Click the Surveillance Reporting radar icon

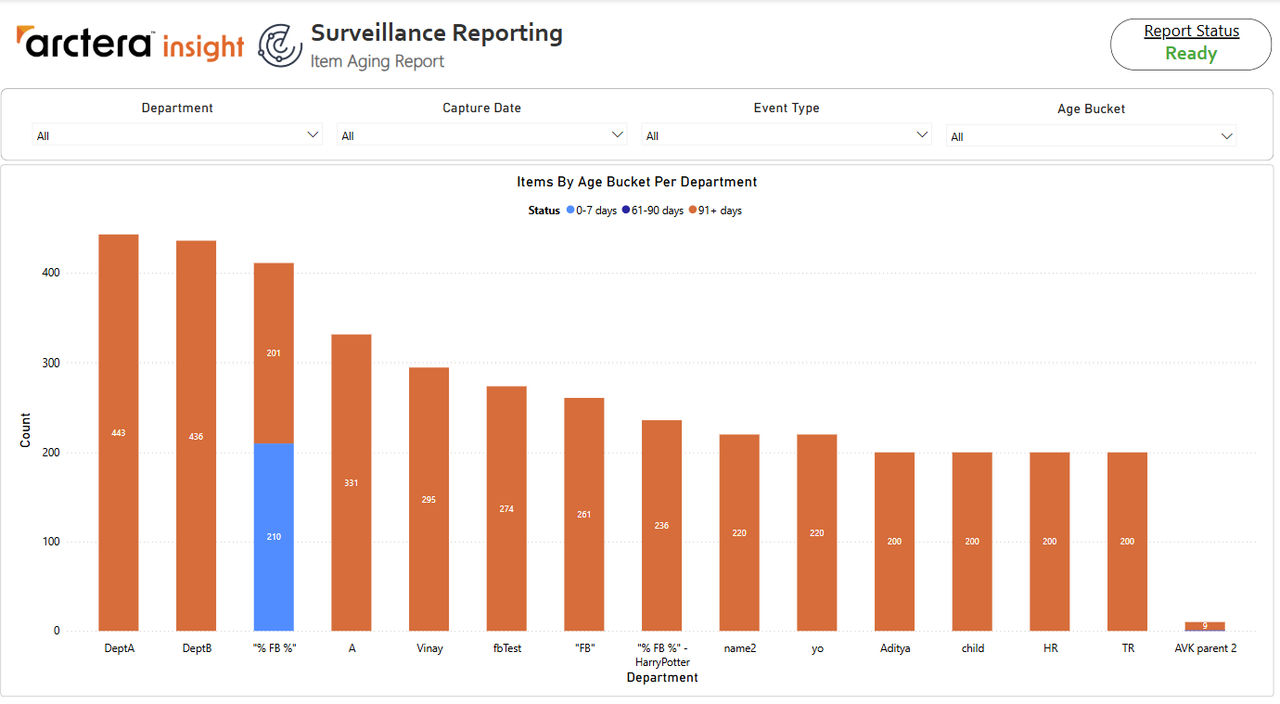point(280,45)
